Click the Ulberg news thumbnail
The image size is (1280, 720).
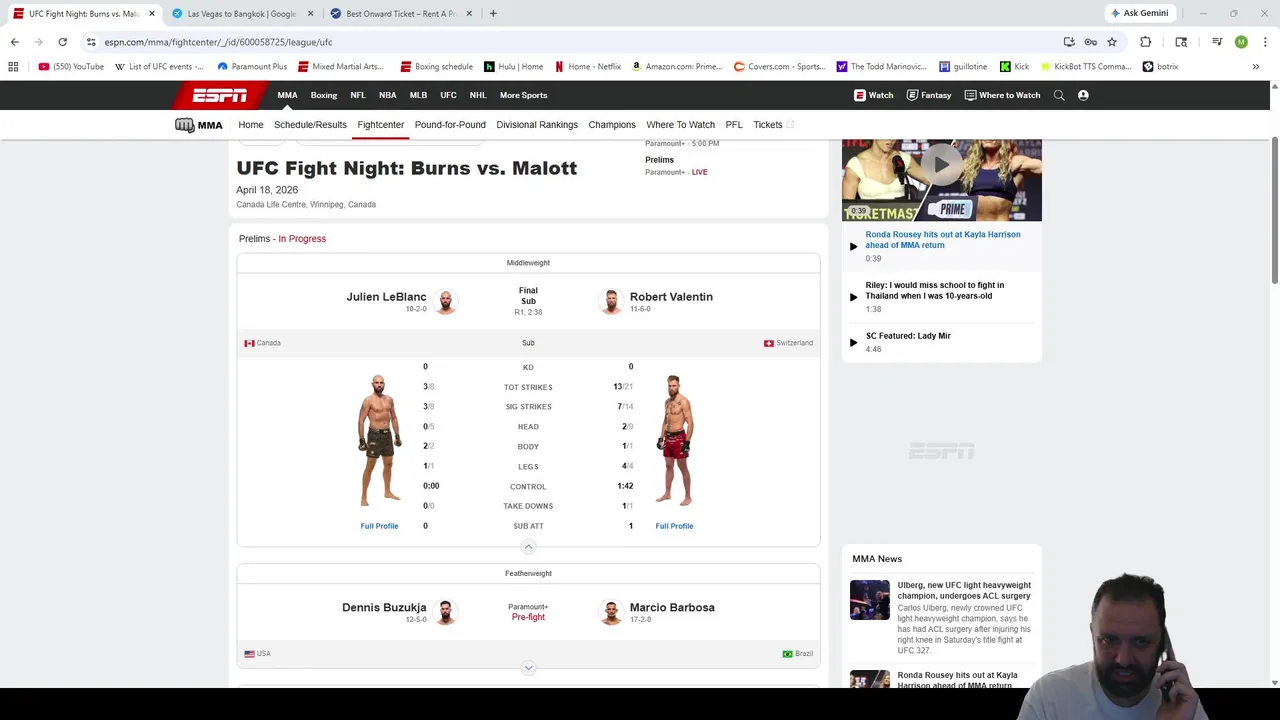pos(870,600)
